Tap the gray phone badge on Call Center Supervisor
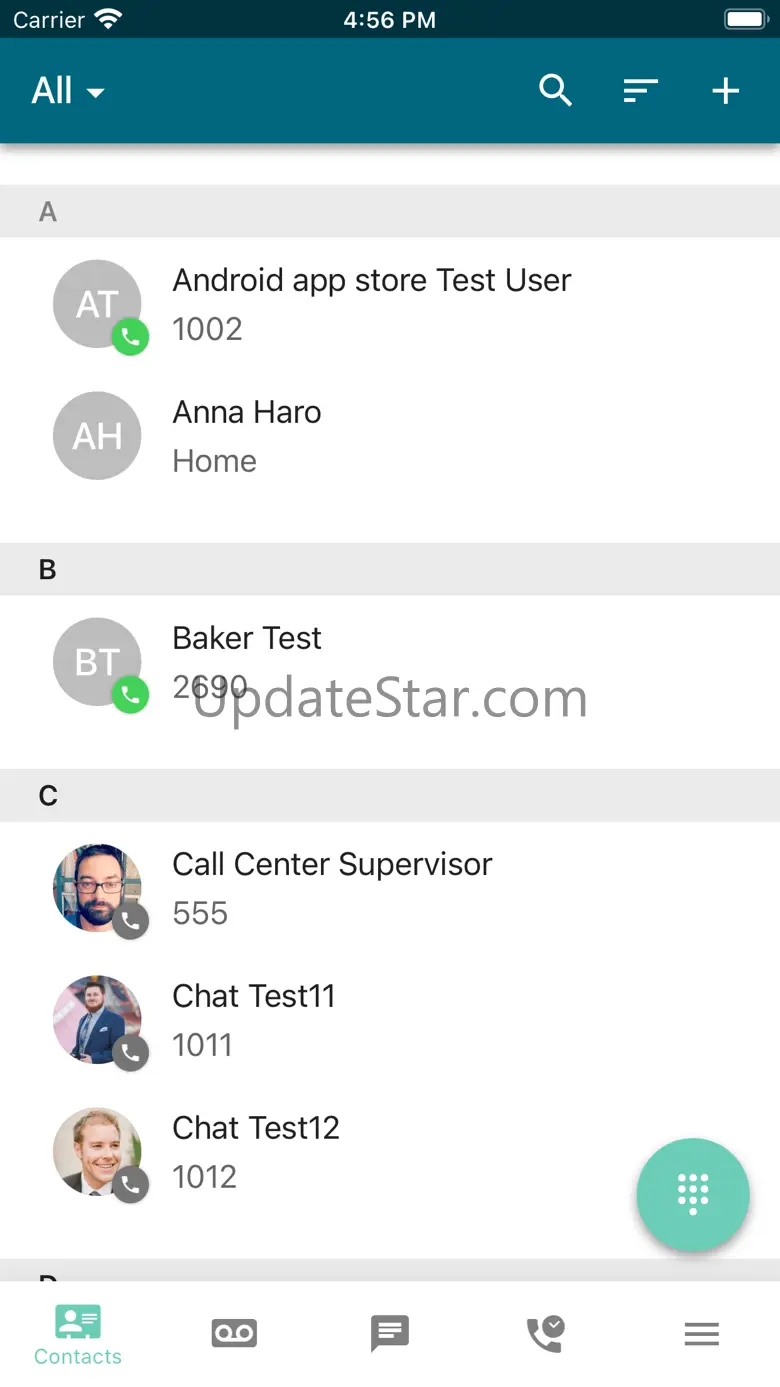 click(x=130, y=921)
